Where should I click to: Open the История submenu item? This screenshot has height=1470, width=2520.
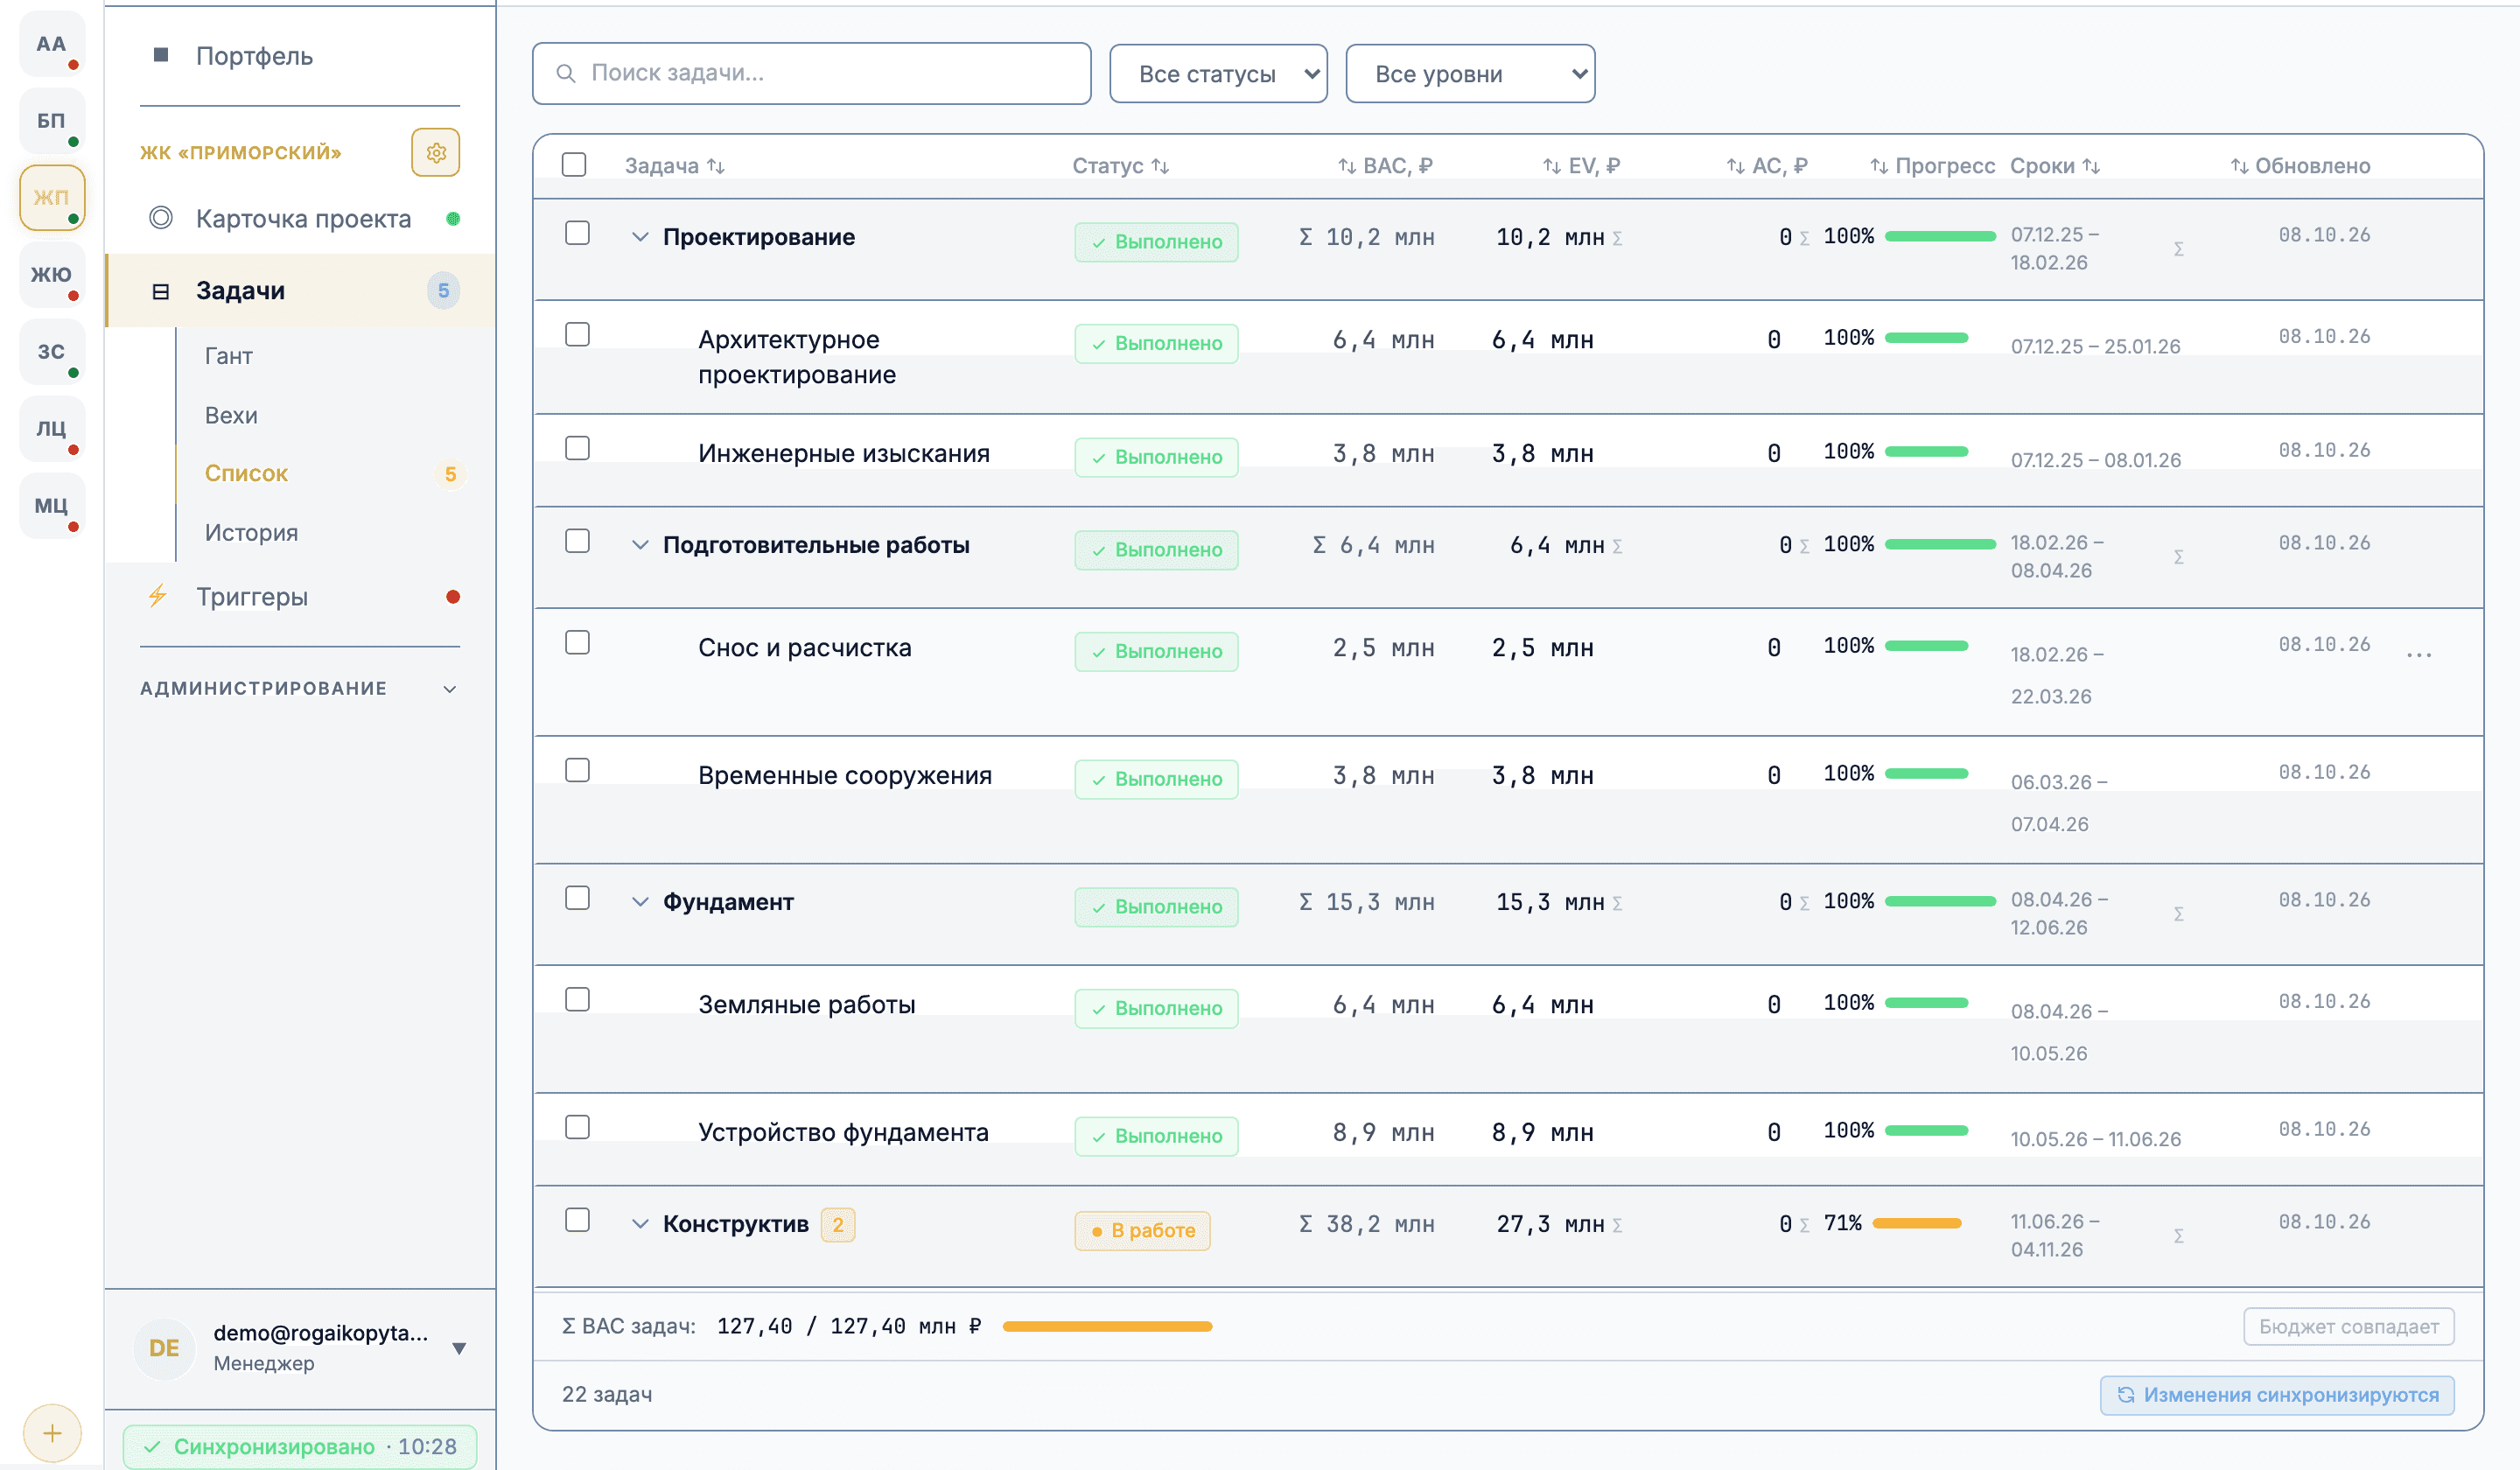pos(251,532)
